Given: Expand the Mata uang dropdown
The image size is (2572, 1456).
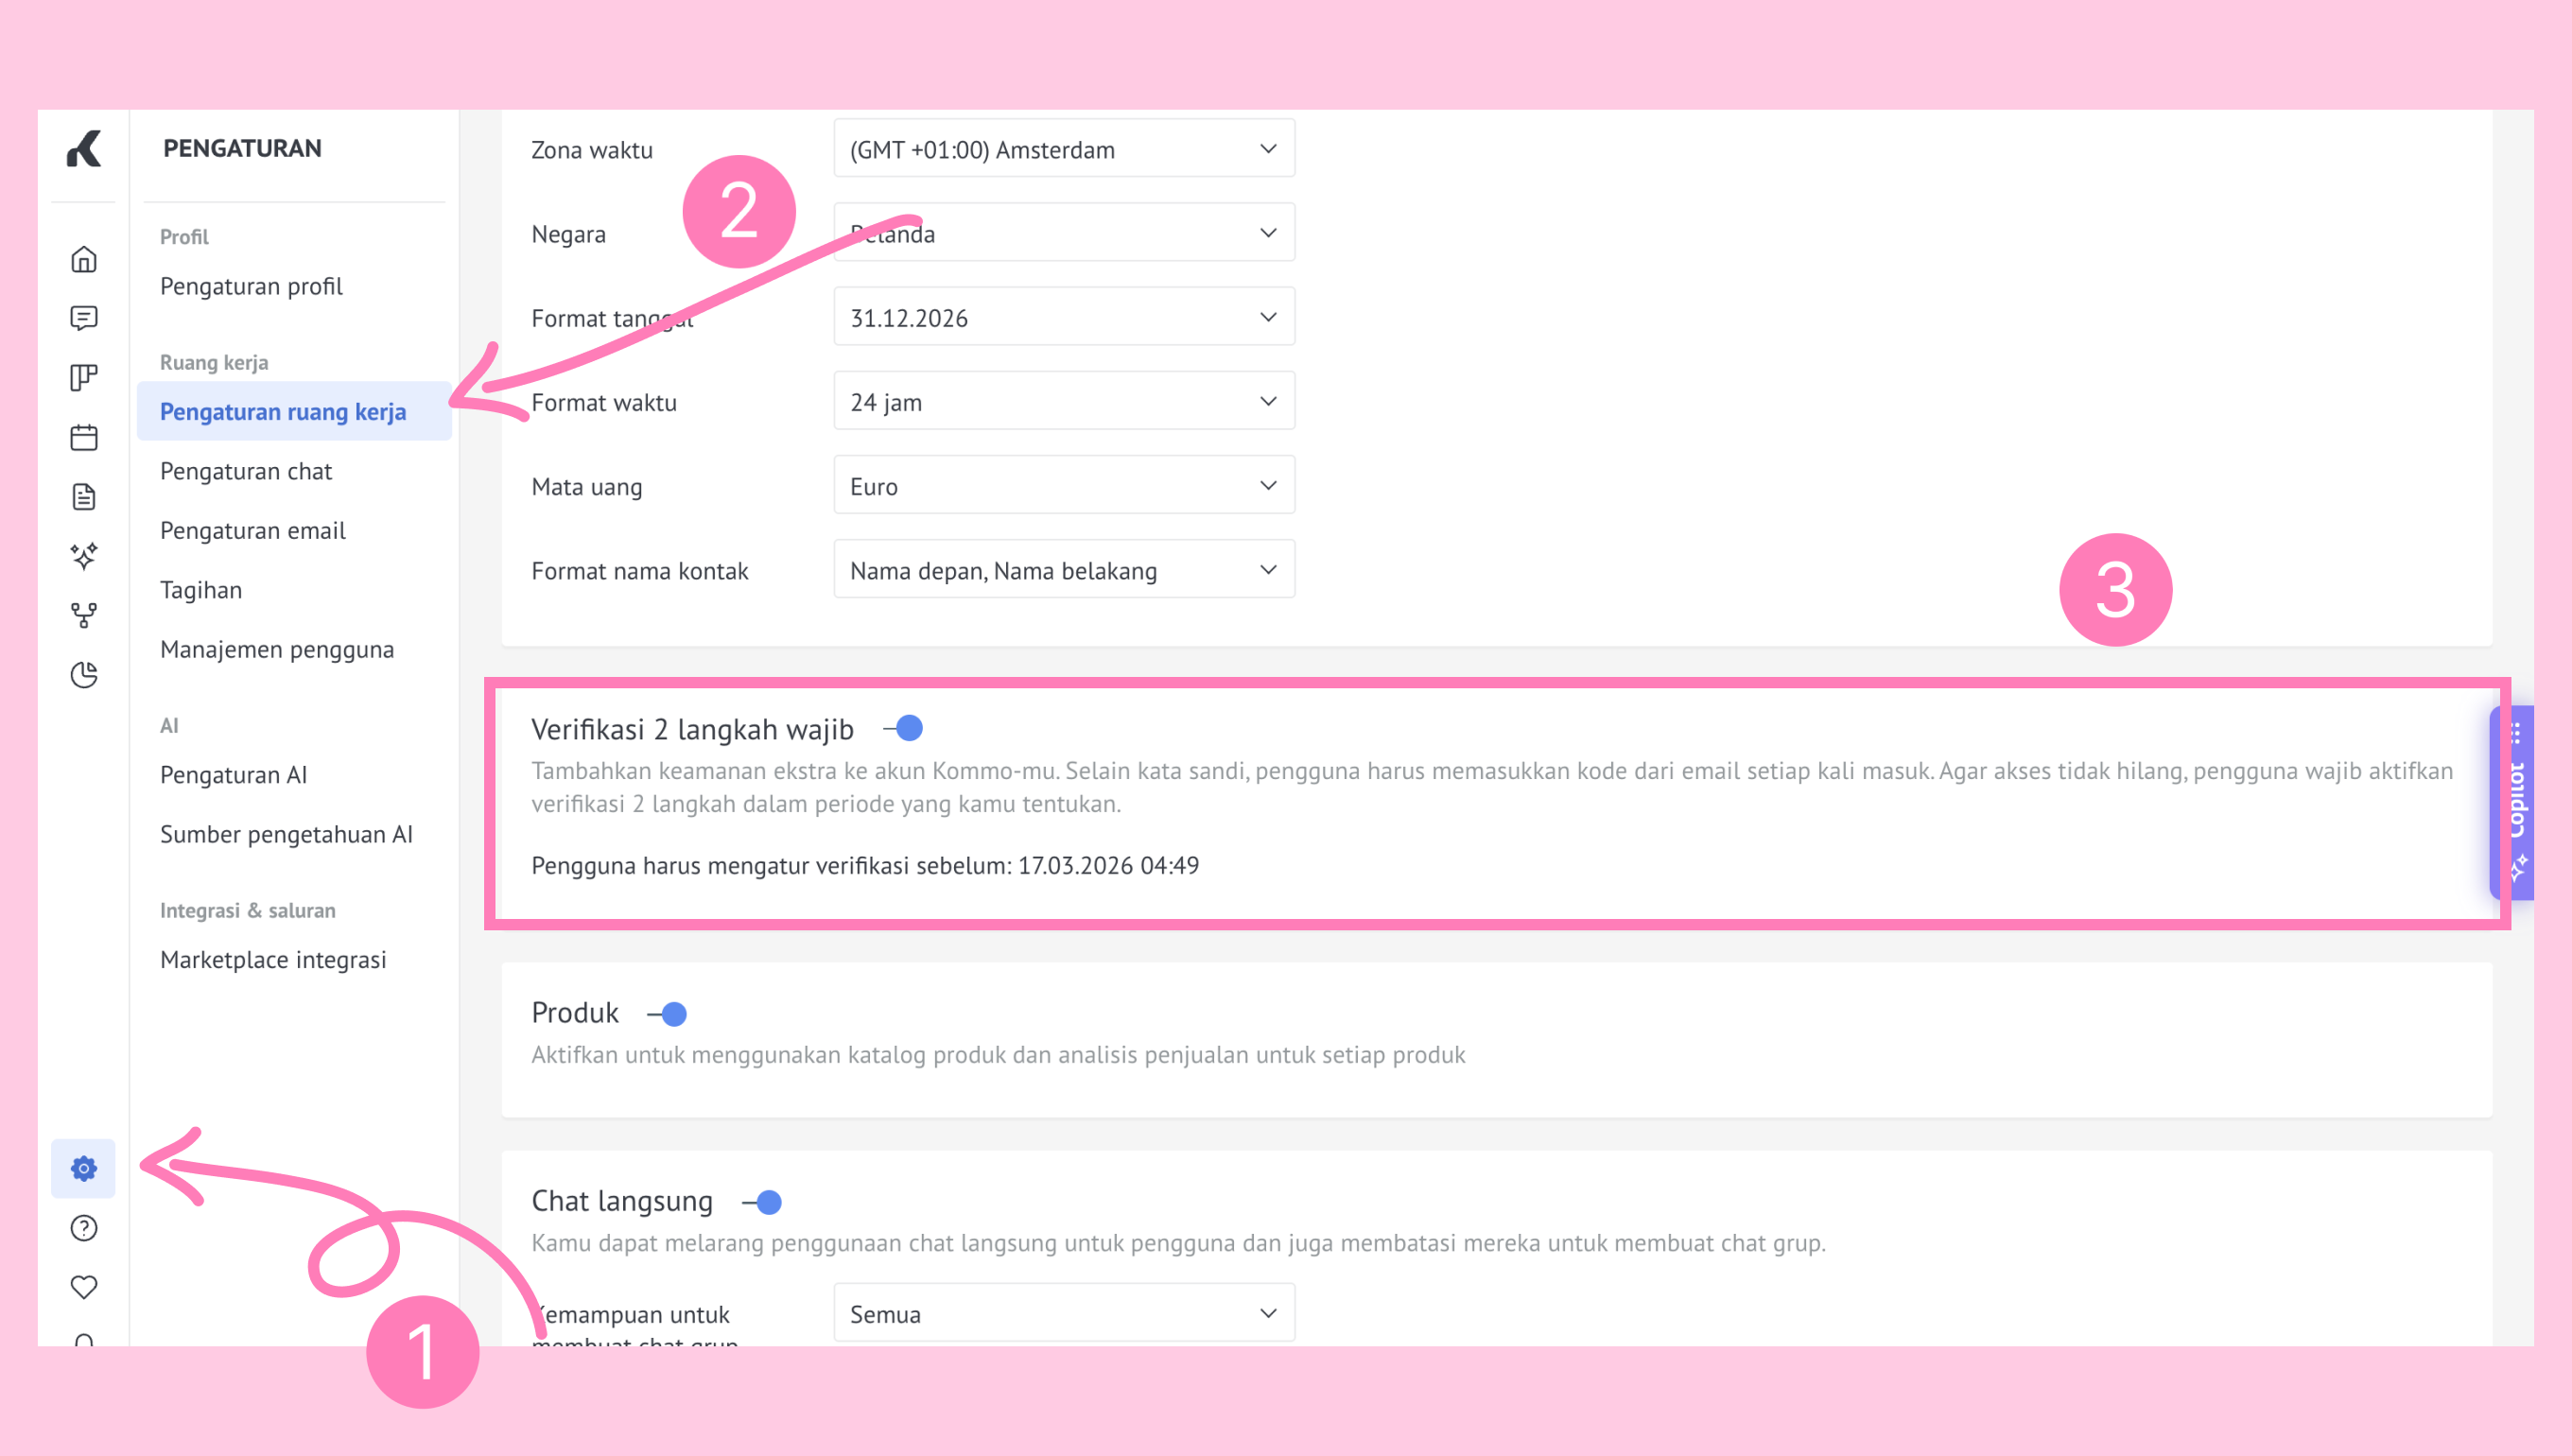Looking at the screenshot, I should coord(1064,486).
